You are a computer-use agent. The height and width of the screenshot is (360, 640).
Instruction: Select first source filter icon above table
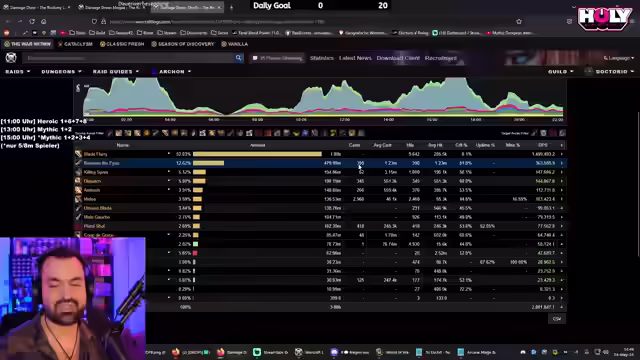coord(110,133)
